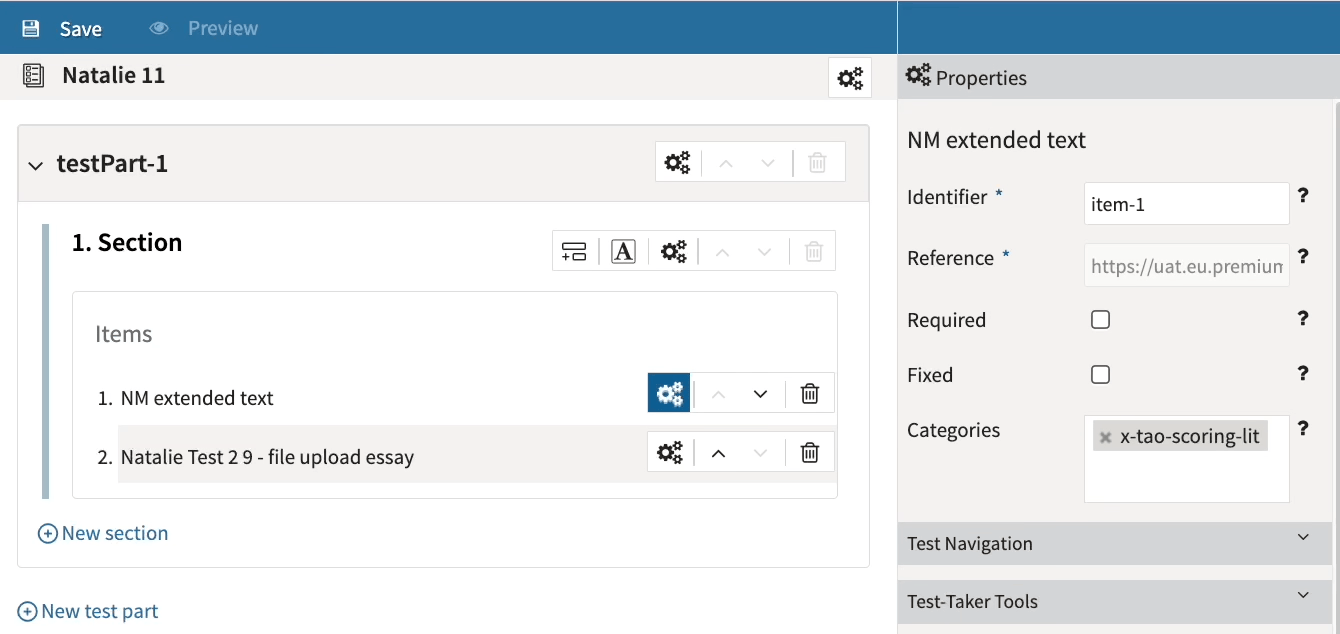Click Preview in the top bar

click(204, 29)
